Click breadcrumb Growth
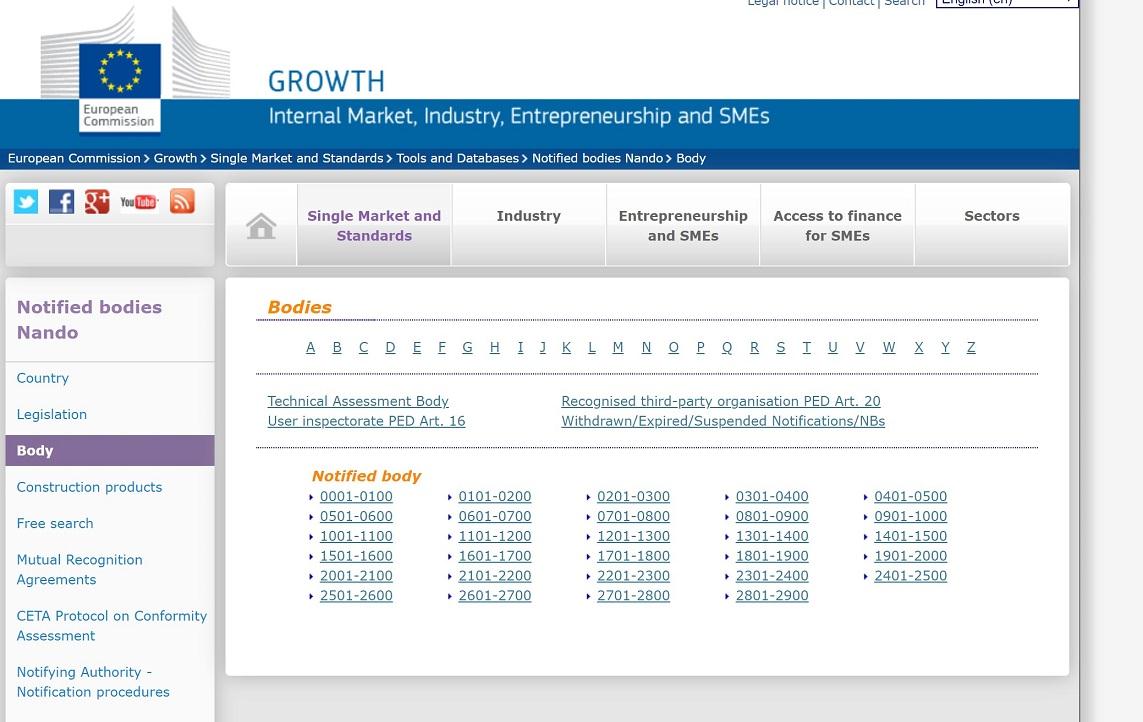The width and height of the screenshot is (1143, 722). click(175, 158)
